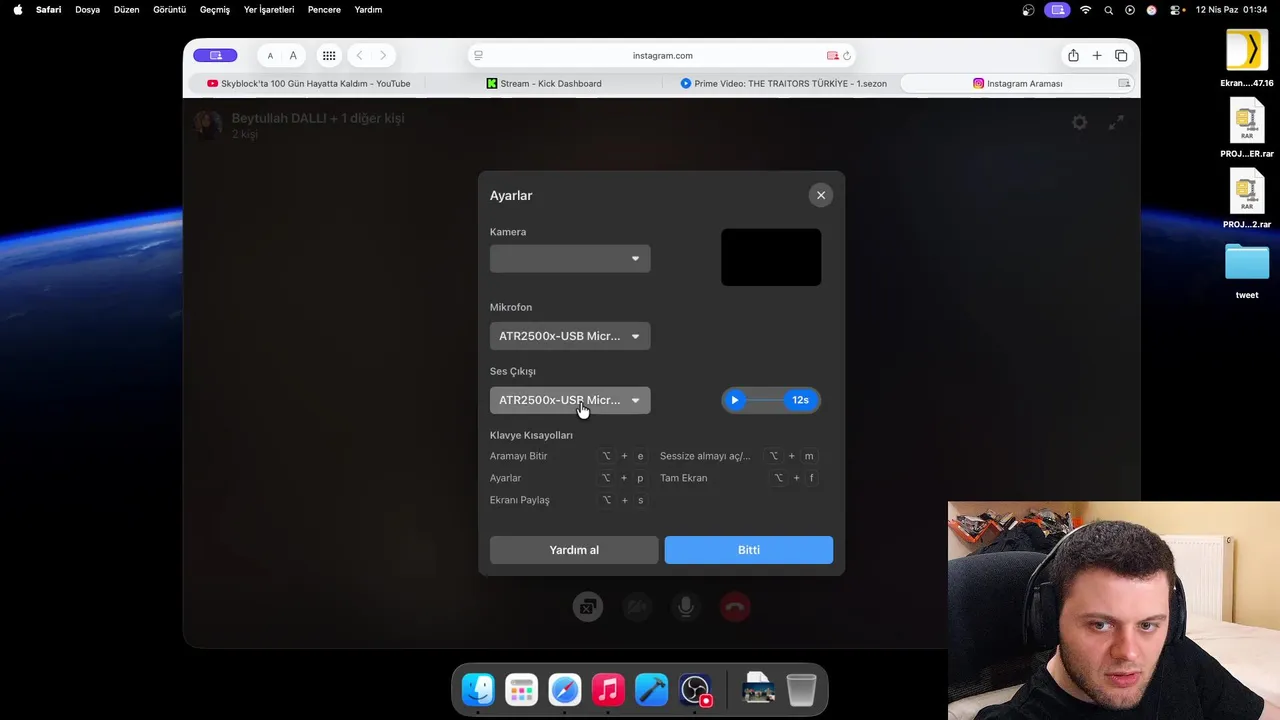Open the Dosya menu
The width and height of the screenshot is (1280, 720).
click(x=88, y=10)
